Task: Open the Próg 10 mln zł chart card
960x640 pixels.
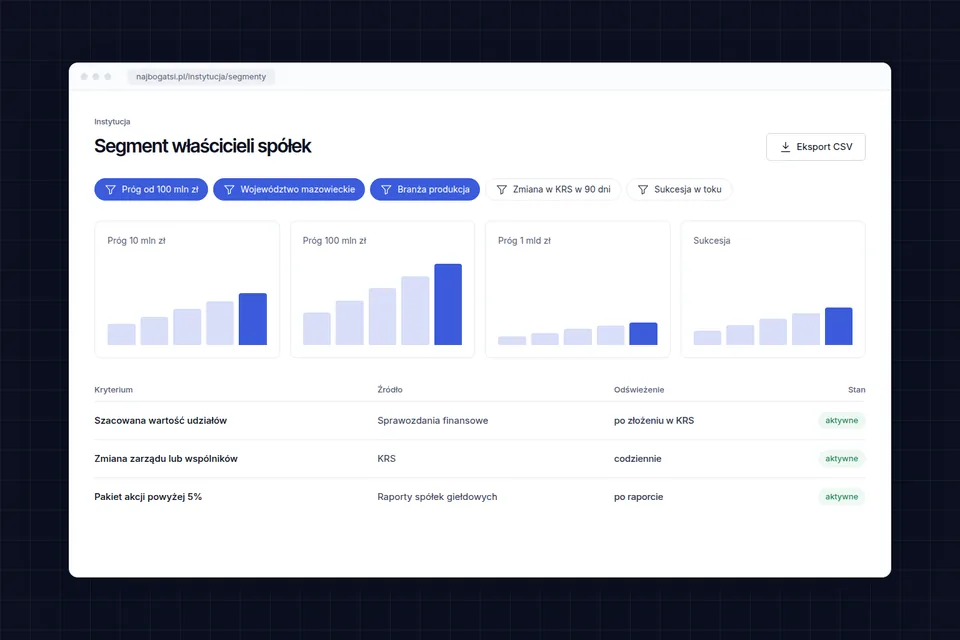Action: point(187,289)
